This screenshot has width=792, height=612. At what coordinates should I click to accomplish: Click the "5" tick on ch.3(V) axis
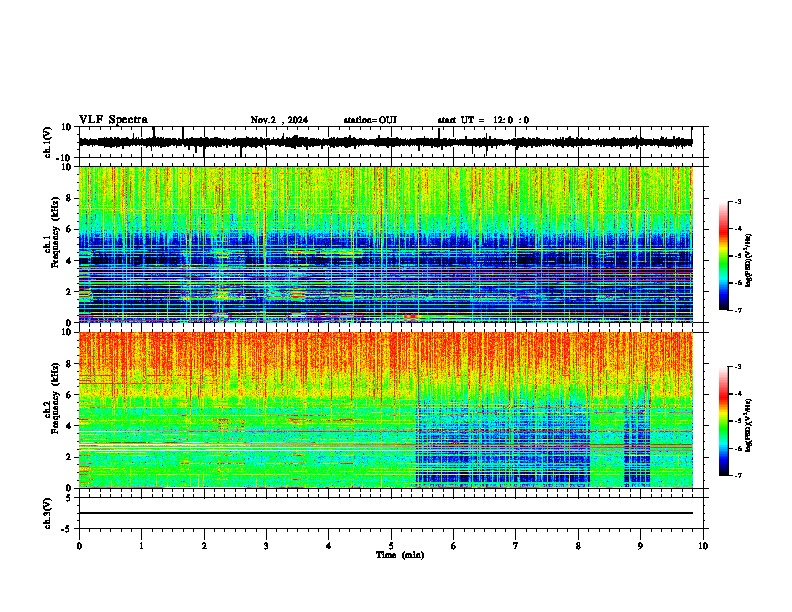coord(70,497)
